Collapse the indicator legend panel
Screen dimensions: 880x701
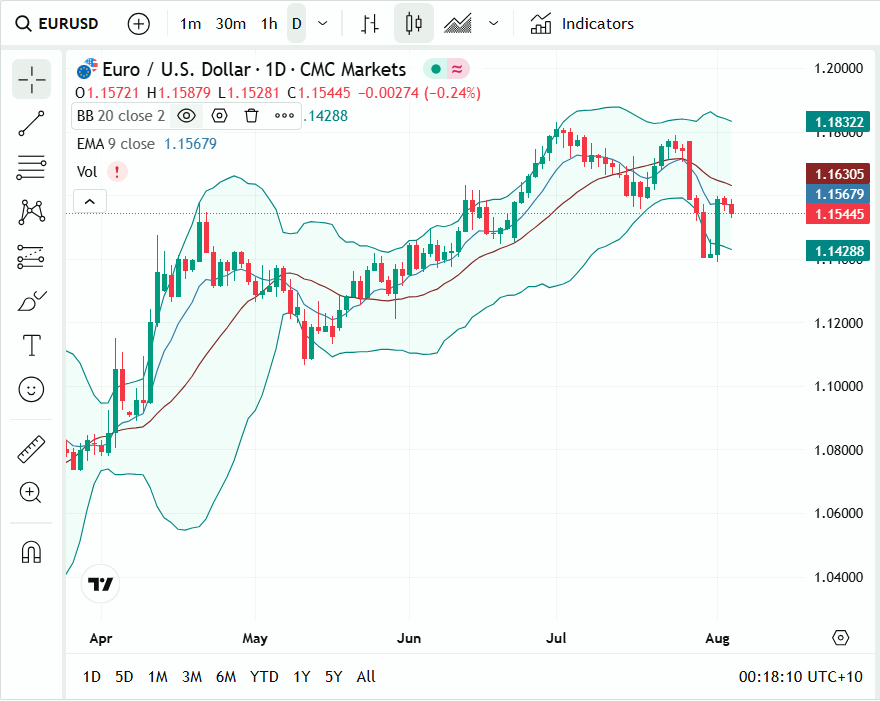(x=89, y=202)
